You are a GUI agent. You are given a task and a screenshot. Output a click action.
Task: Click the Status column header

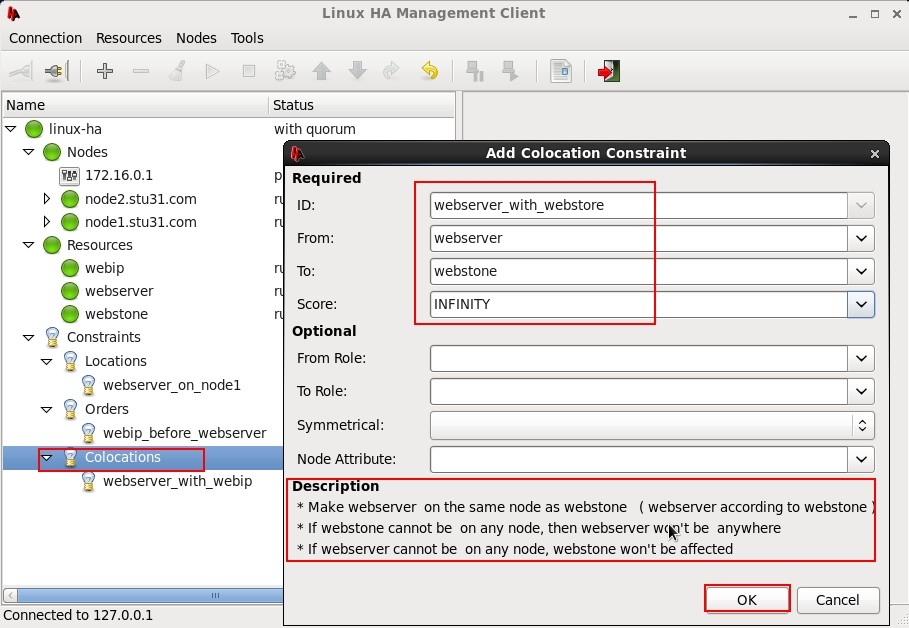point(362,105)
